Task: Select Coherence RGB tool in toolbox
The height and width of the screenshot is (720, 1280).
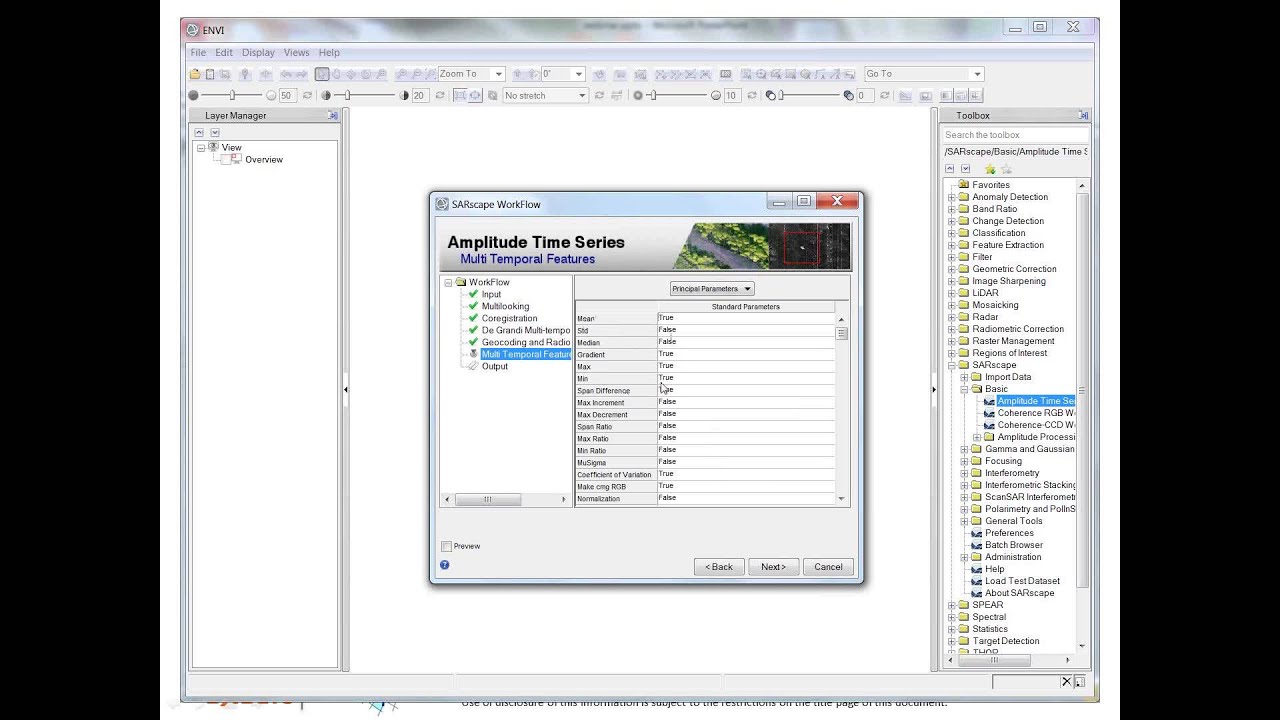Action: 1036,413
